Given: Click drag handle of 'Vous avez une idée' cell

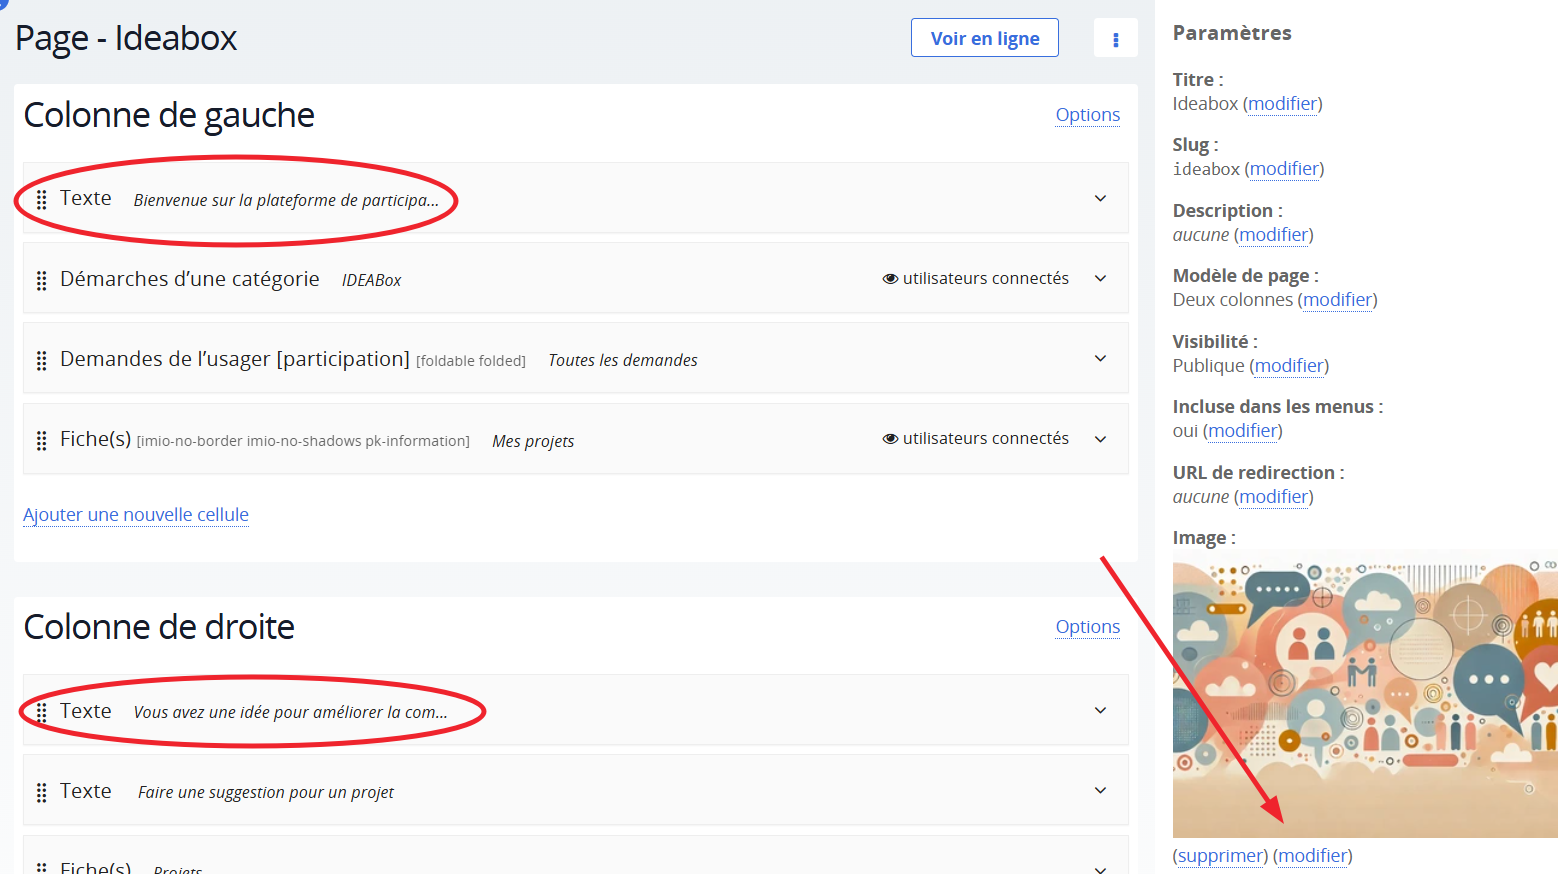Looking at the screenshot, I should (41, 712).
